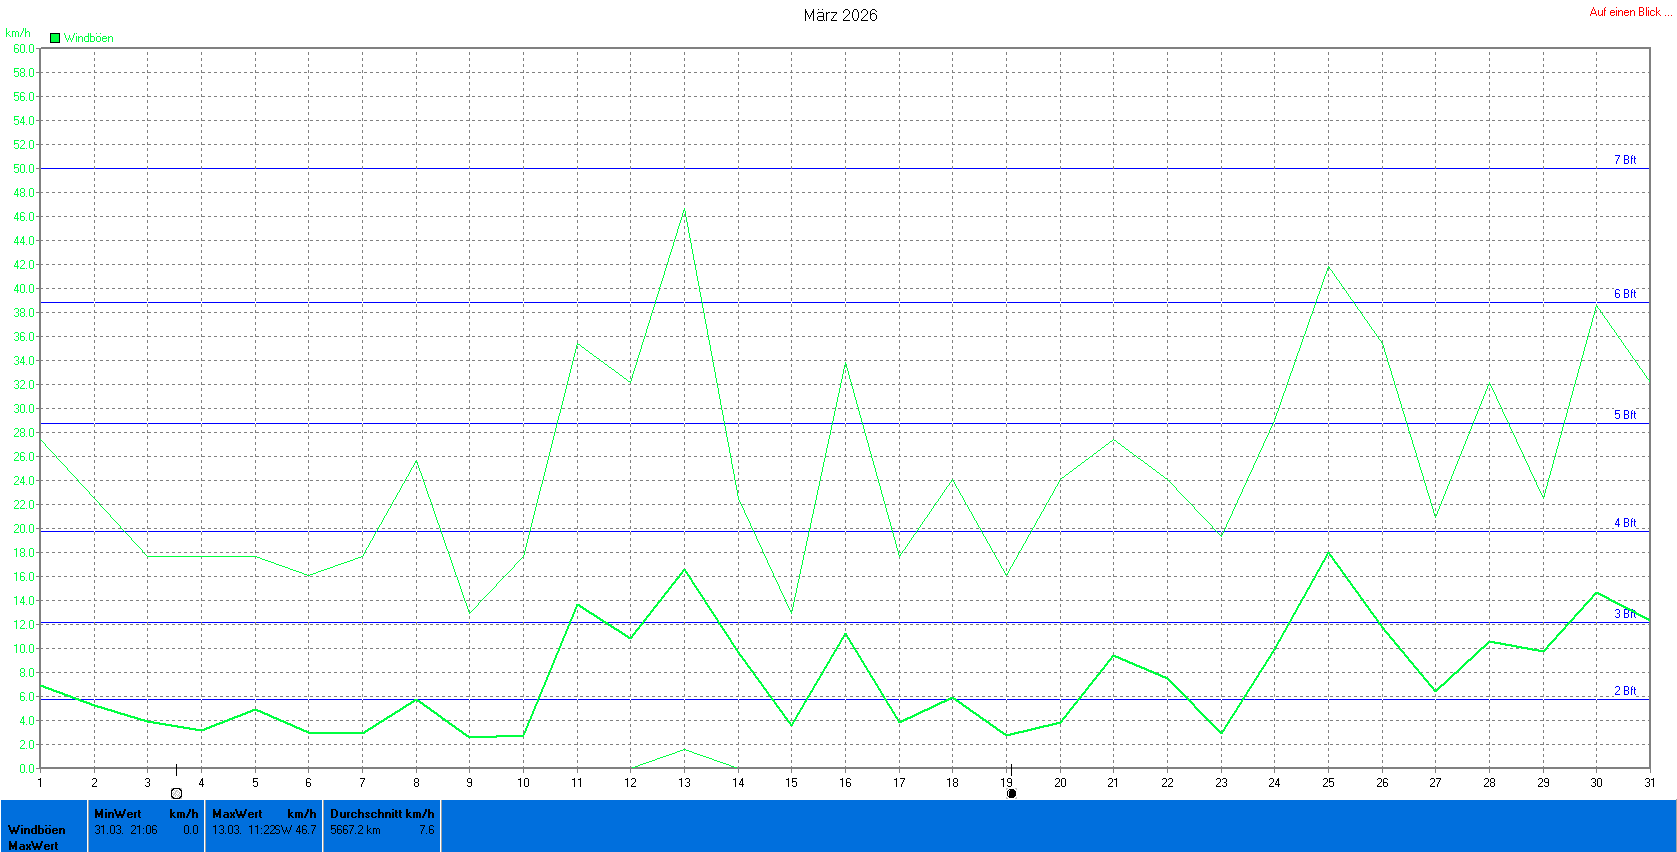Click the 'W 46.7' maximum gust value
Image resolution: width=1677 pixels, height=852 pixels.
(296, 830)
